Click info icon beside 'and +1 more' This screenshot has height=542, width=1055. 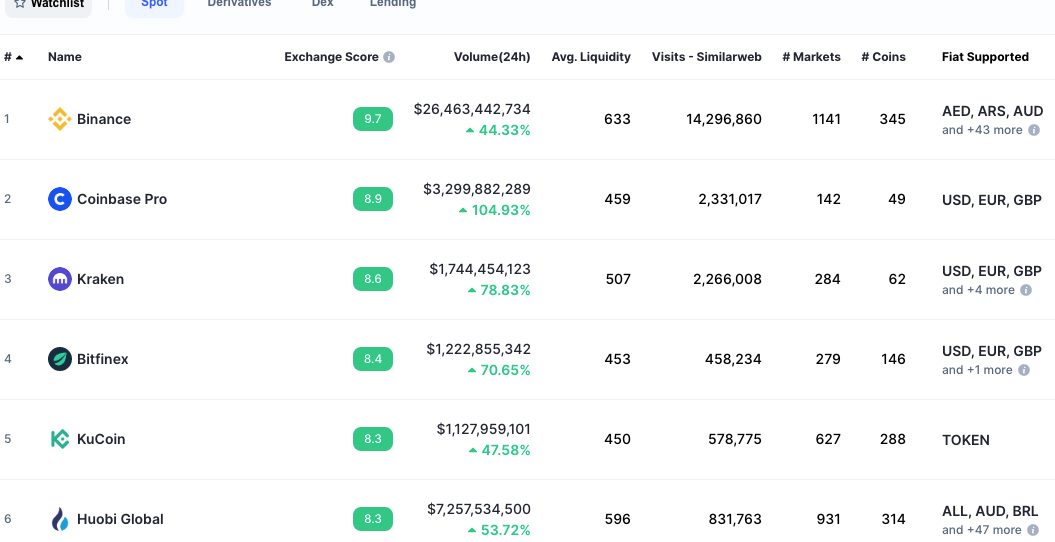click(1024, 370)
